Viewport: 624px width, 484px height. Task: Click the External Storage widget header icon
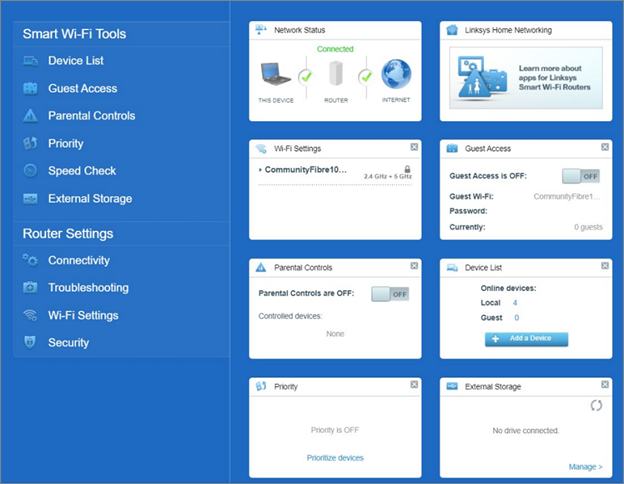coord(452,386)
